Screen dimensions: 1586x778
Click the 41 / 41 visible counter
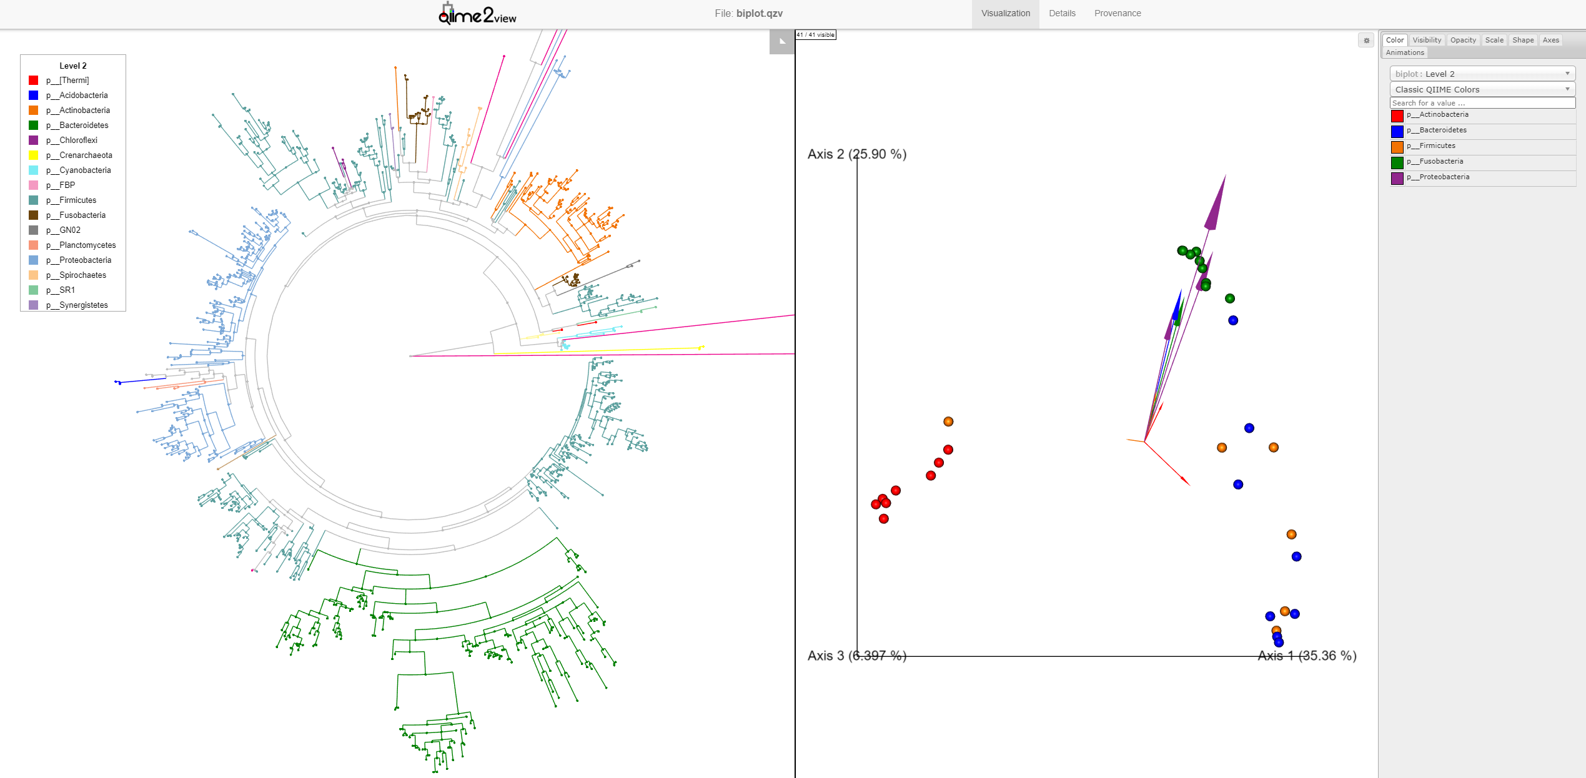[x=816, y=35]
